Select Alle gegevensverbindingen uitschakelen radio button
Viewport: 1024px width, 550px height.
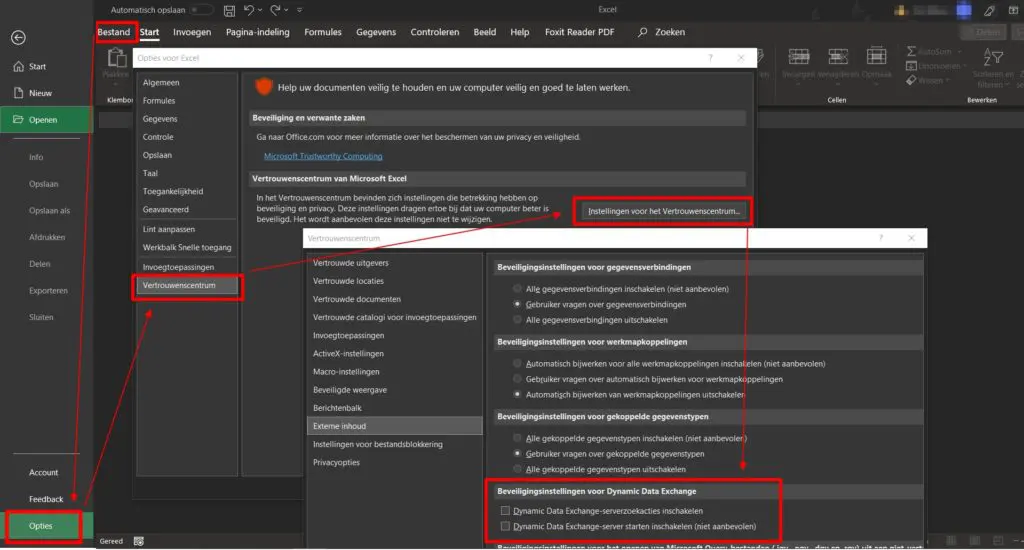click(517, 319)
